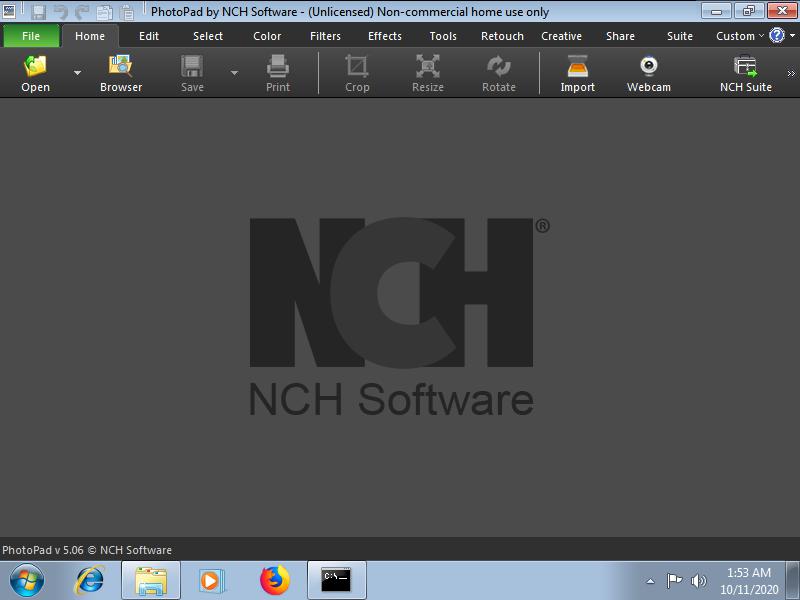
Task: Launch Internet Explorer from the taskbar
Action: 90,581
